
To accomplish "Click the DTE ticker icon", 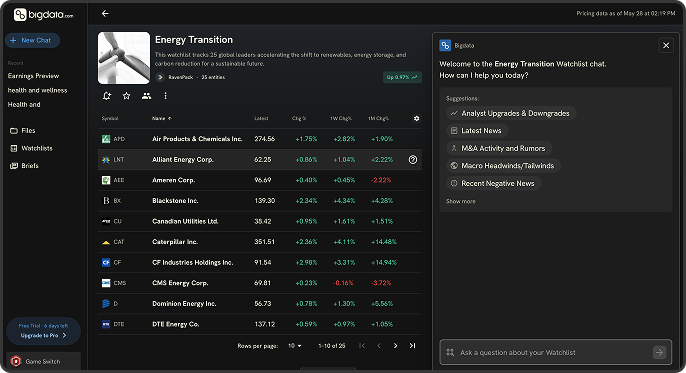I will tap(106, 324).
